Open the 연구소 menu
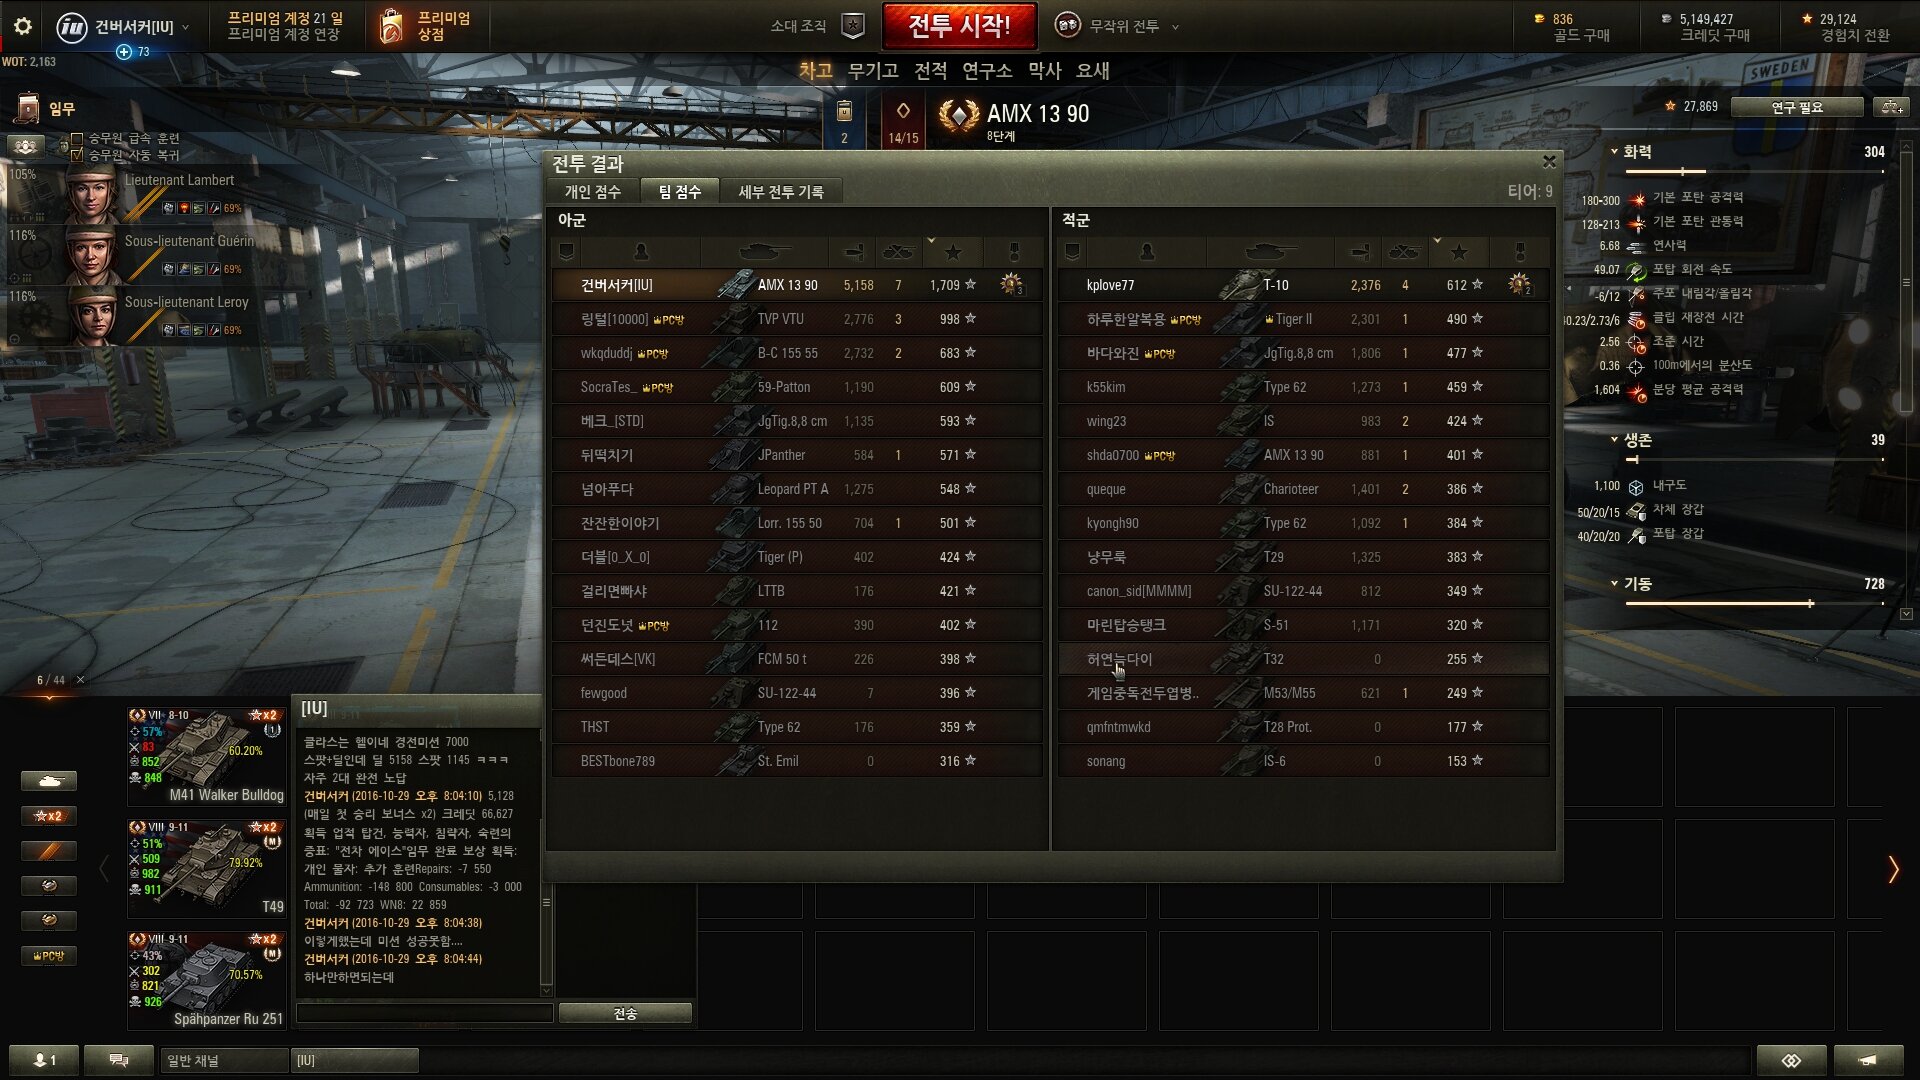 pyautogui.click(x=987, y=71)
